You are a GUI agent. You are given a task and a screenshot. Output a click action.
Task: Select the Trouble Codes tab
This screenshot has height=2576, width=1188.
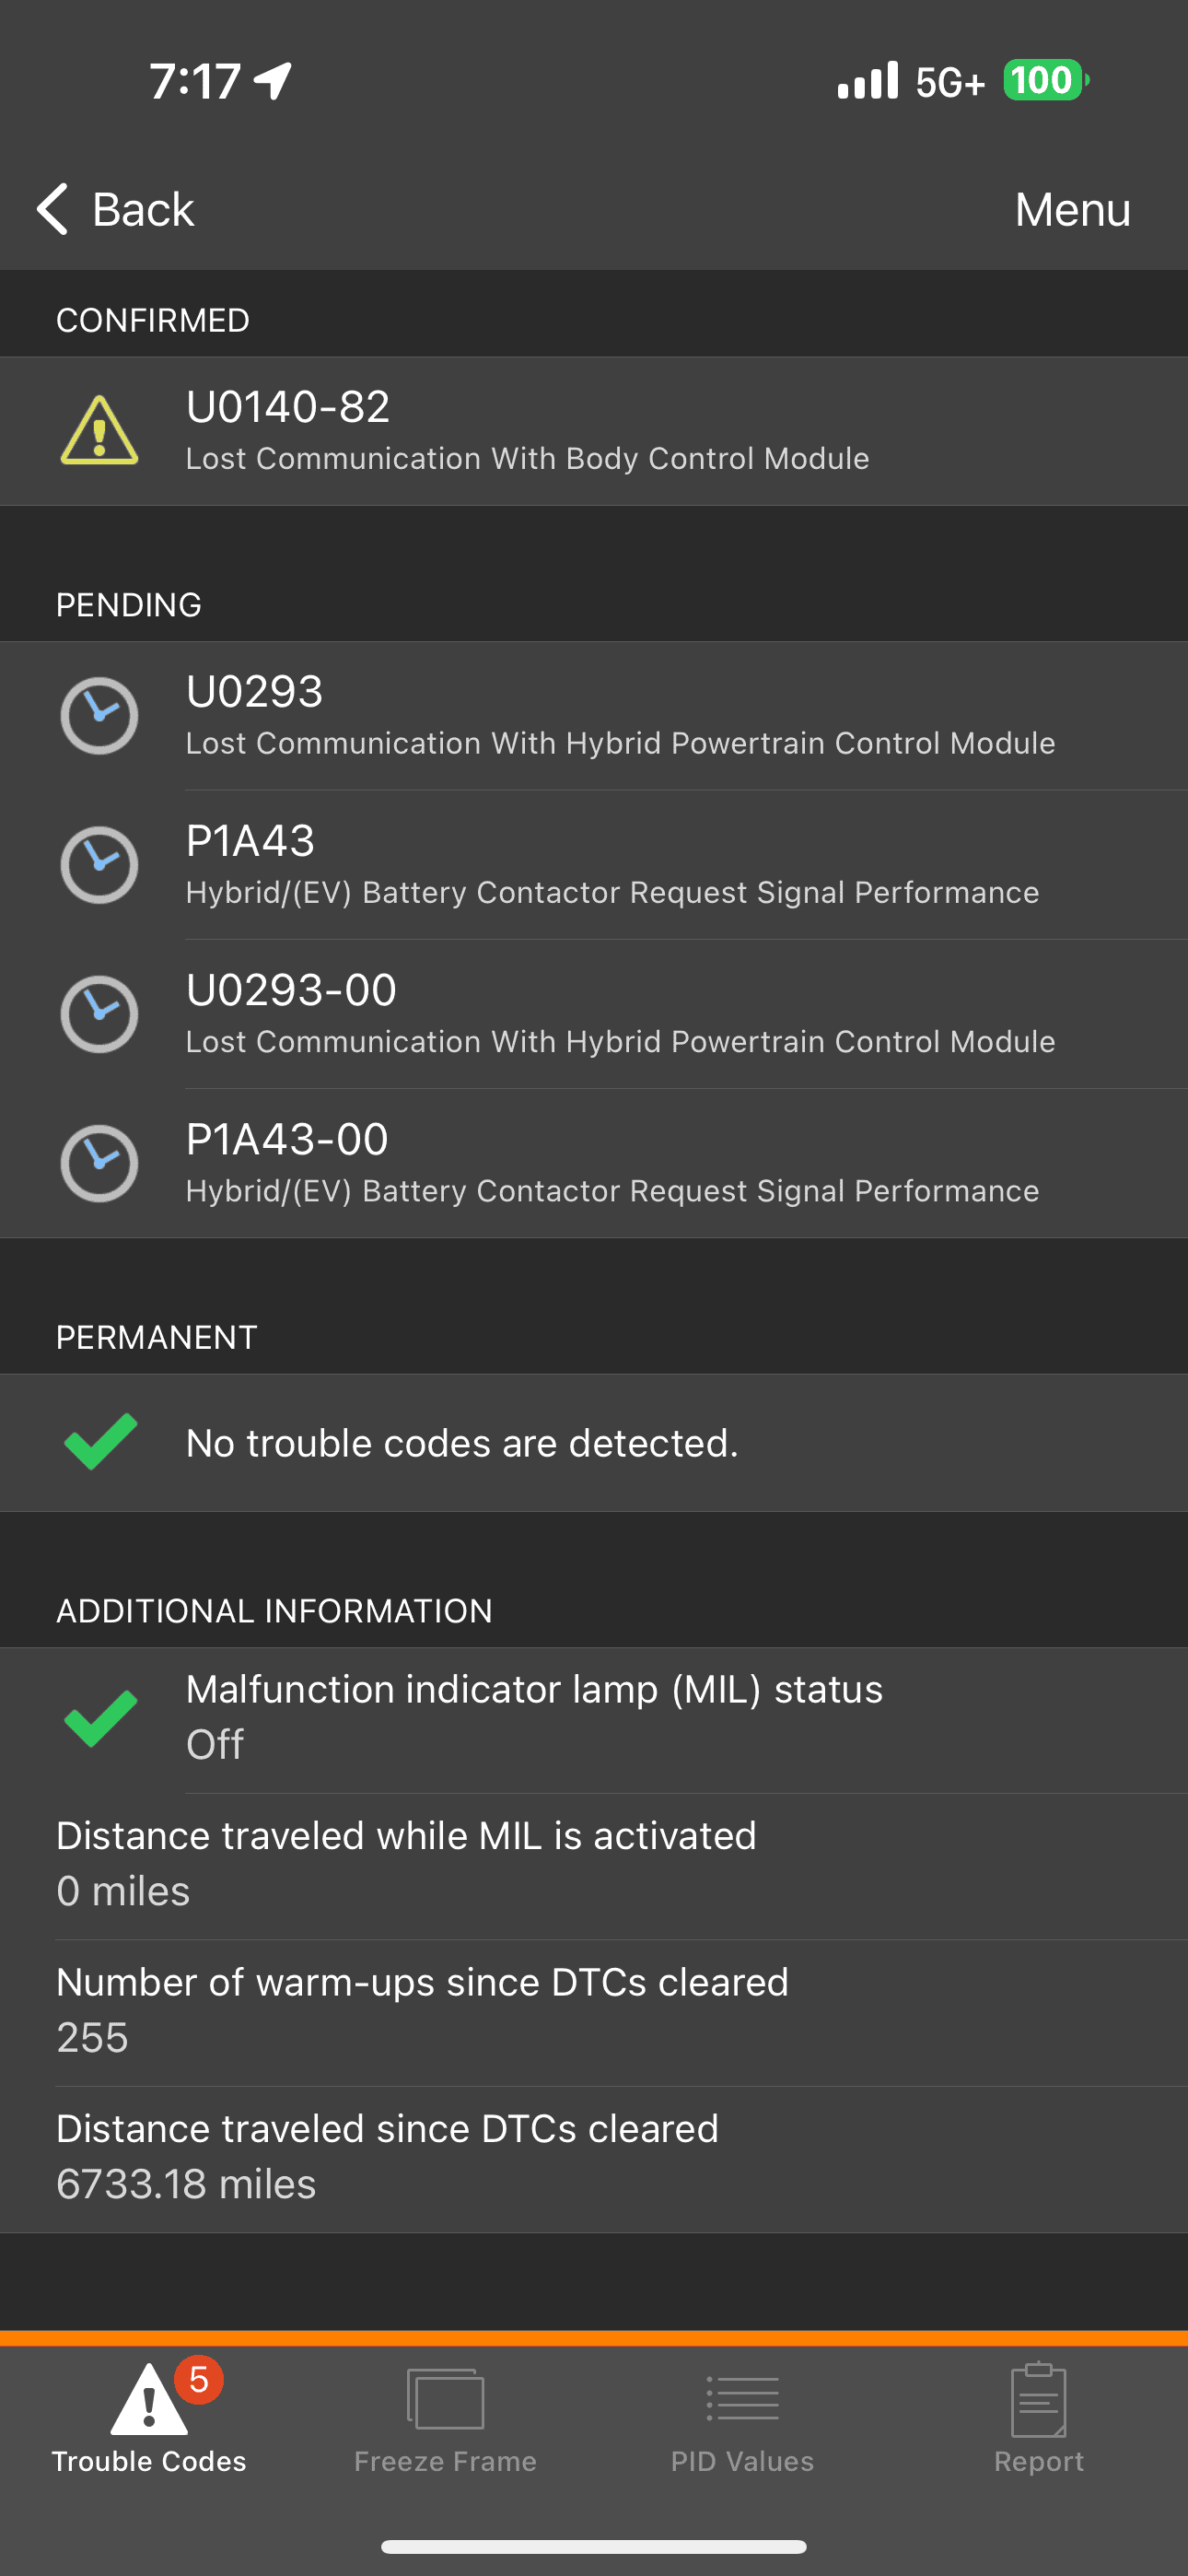149,2416
